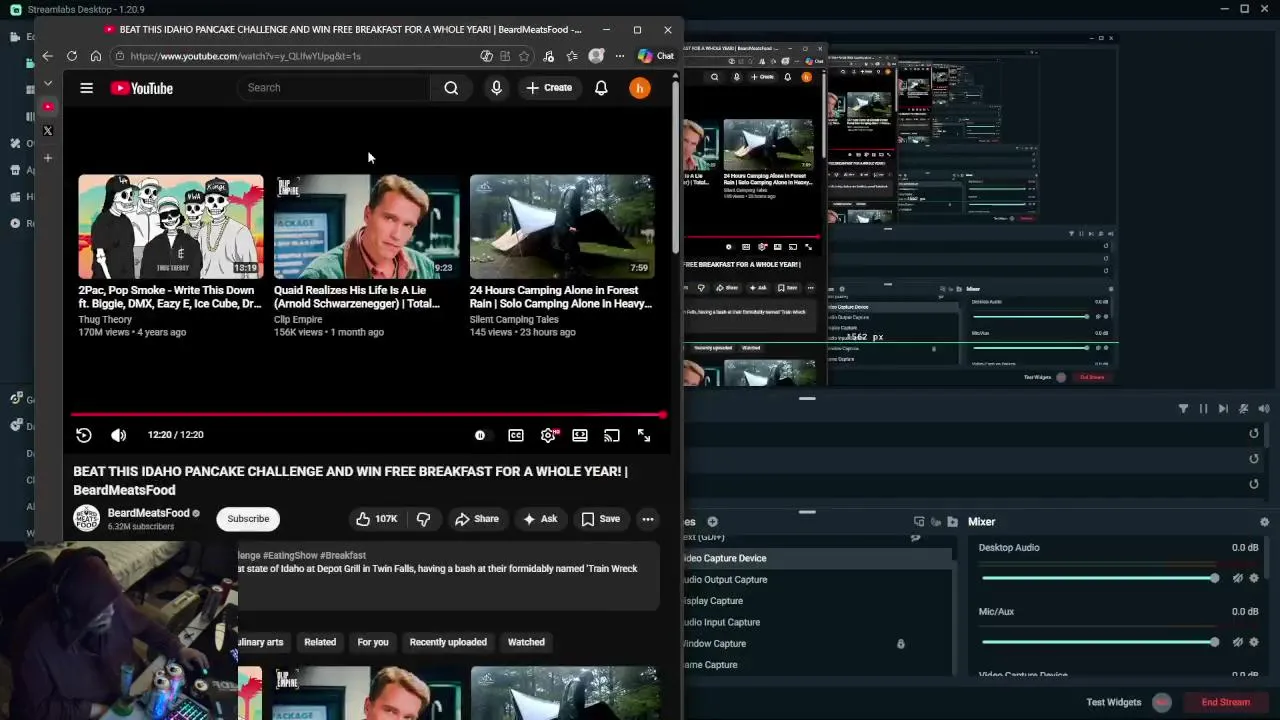This screenshot has height=720, width=1280.
Task: Open Desktop Audio source settings gear
Action: pos(1254,578)
